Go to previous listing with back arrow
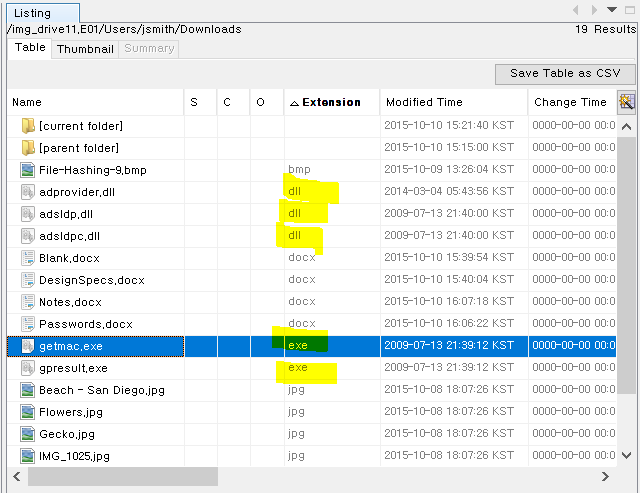 click(x=576, y=10)
